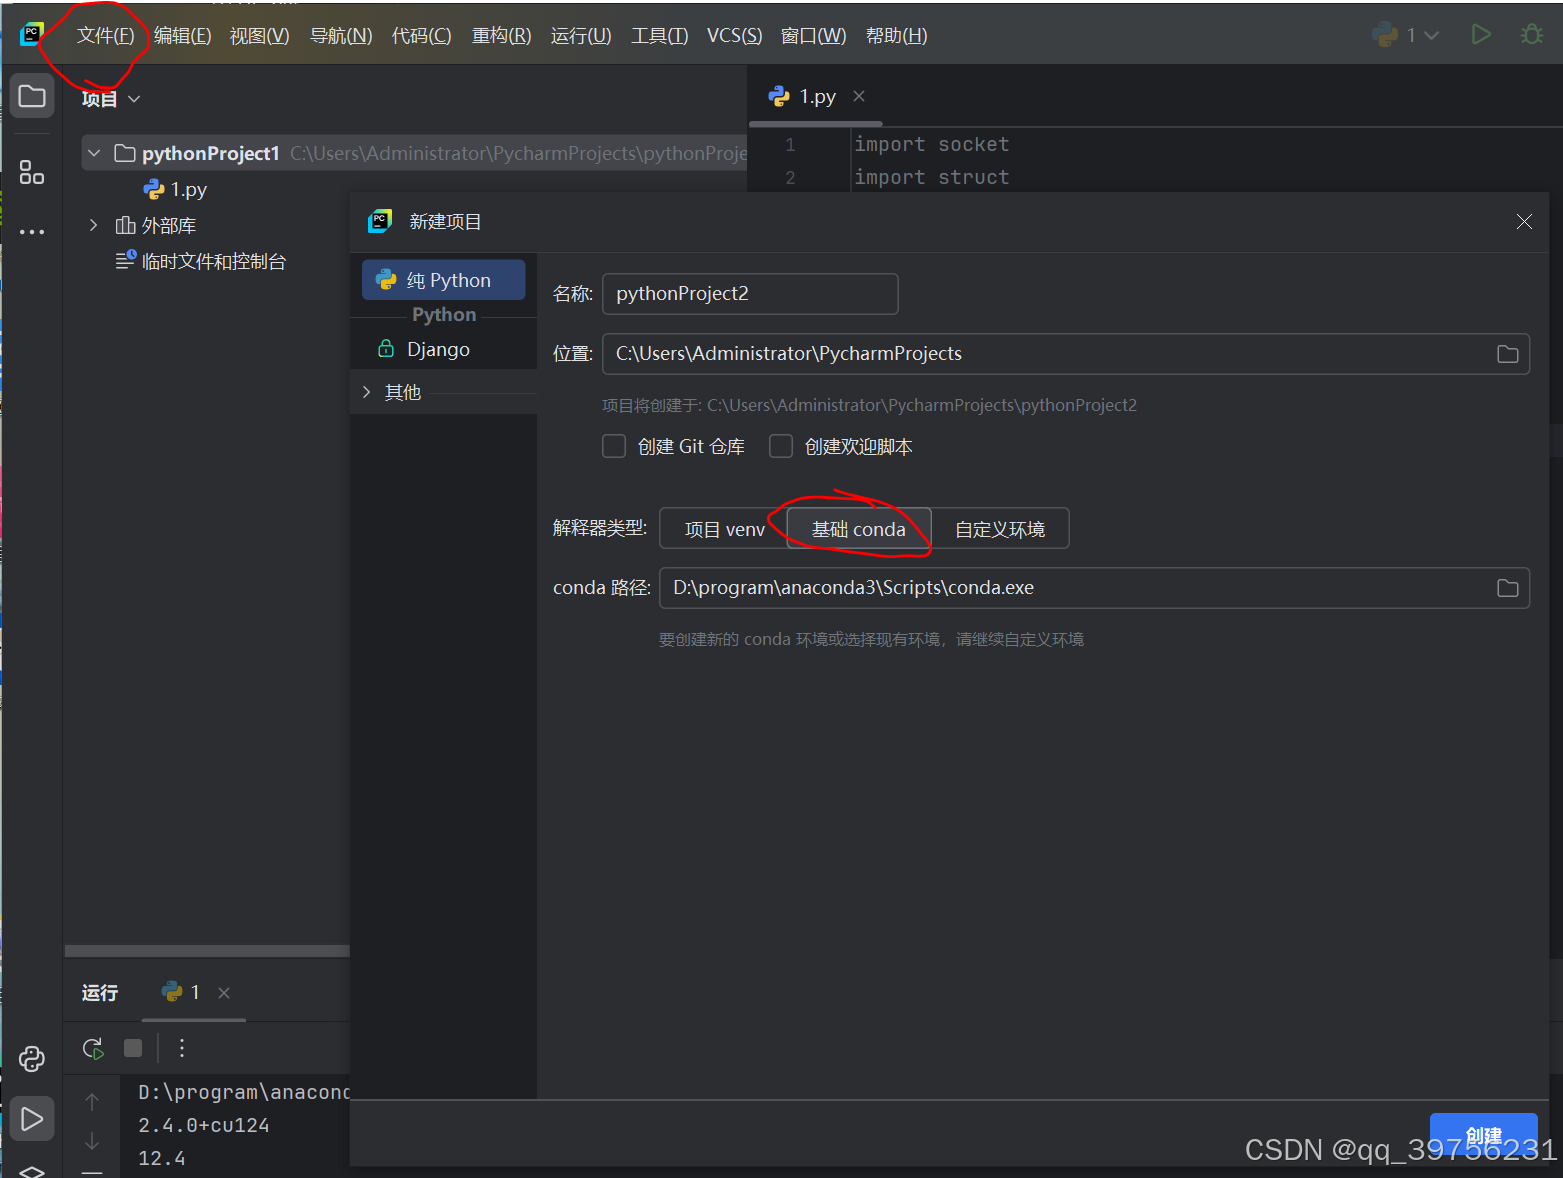Viewport: 1563px width, 1178px height.
Task: Open the IDE settings gear icon top right
Action: point(1531,33)
